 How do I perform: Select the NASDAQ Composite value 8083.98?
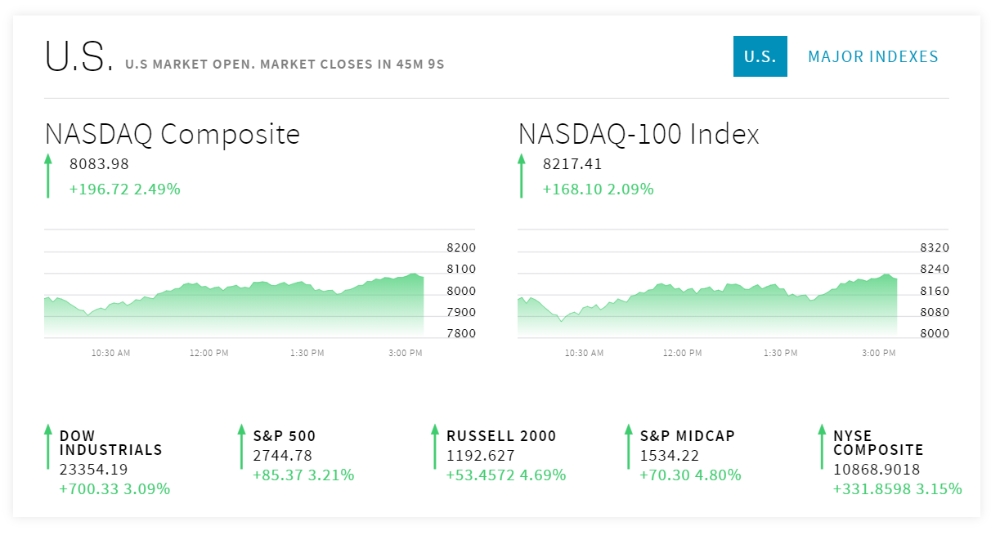(99, 164)
